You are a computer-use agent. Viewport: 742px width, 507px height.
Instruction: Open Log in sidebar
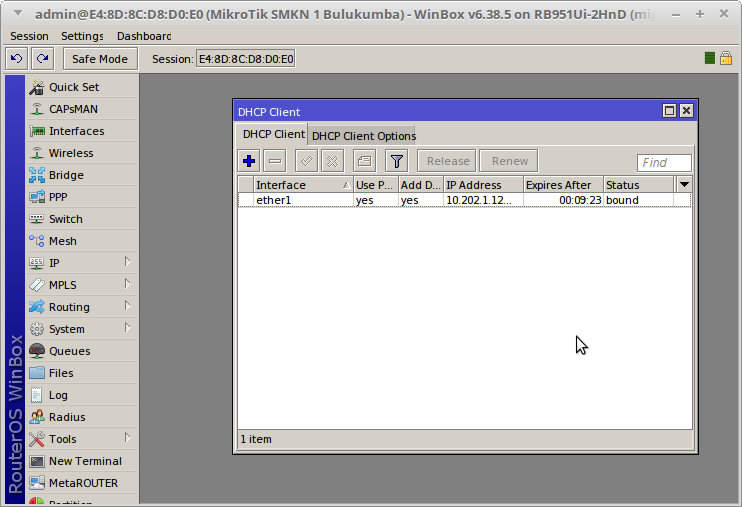click(82, 395)
